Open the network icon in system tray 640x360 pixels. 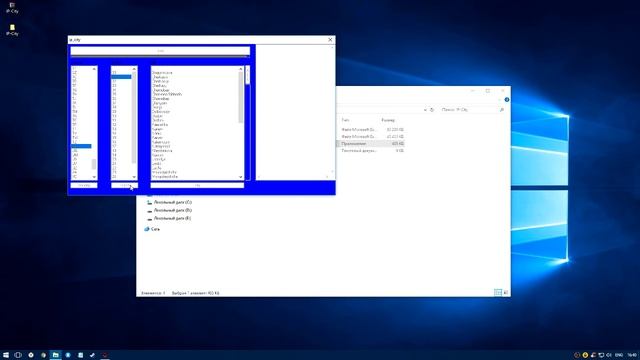601,355
